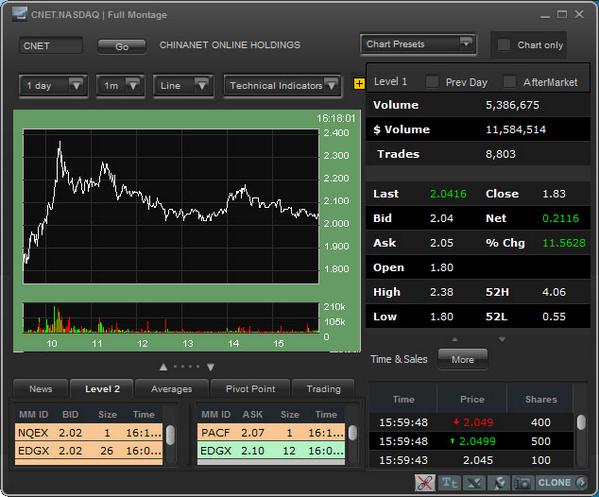
Task: Click the volume bar chart area
Action: click(171, 318)
